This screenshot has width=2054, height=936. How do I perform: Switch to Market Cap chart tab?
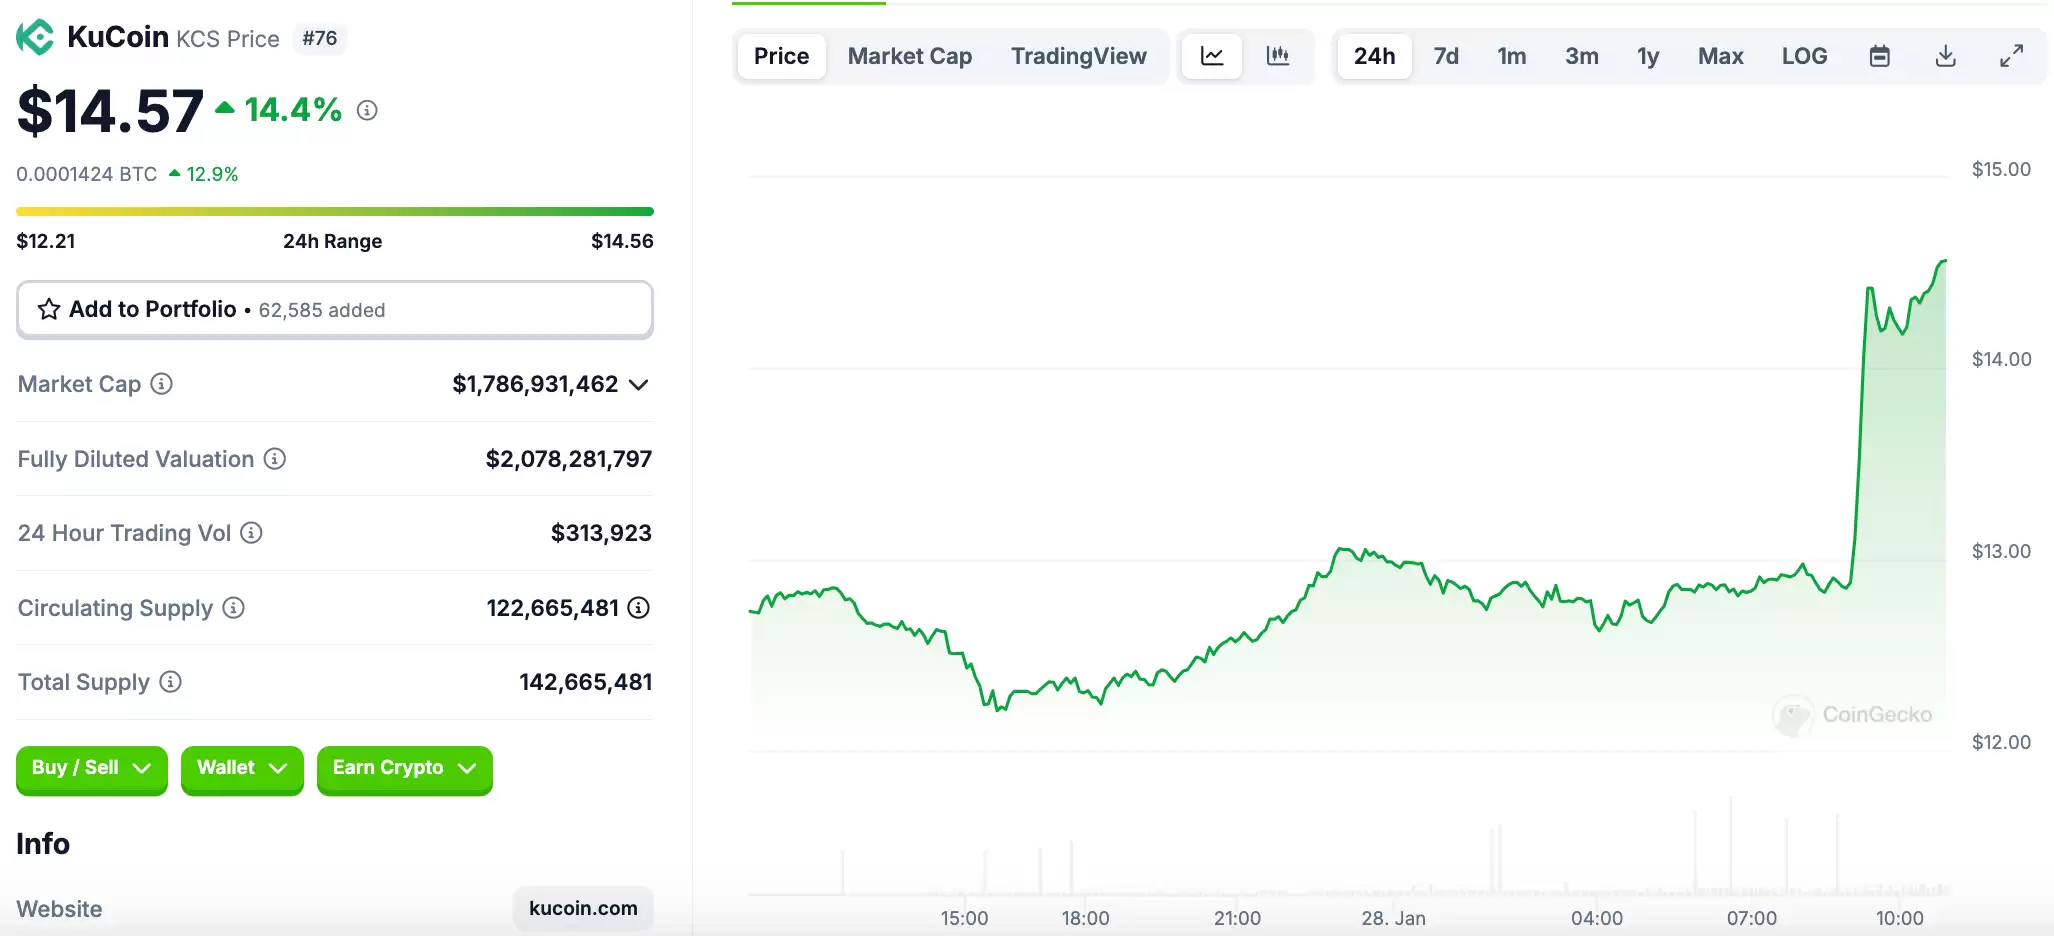tap(910, 56)
